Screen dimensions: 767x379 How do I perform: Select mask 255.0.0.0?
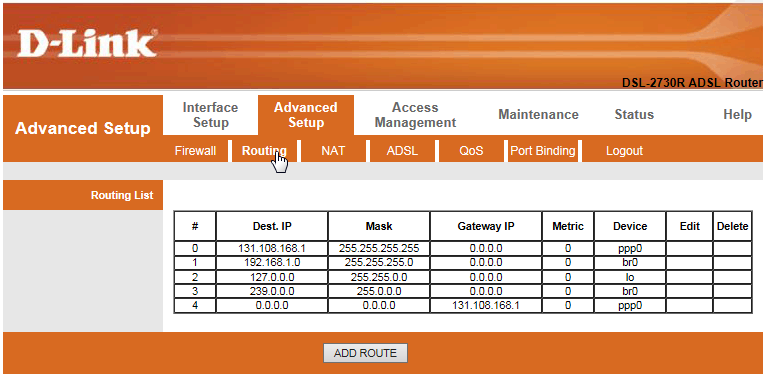(379, 292)
